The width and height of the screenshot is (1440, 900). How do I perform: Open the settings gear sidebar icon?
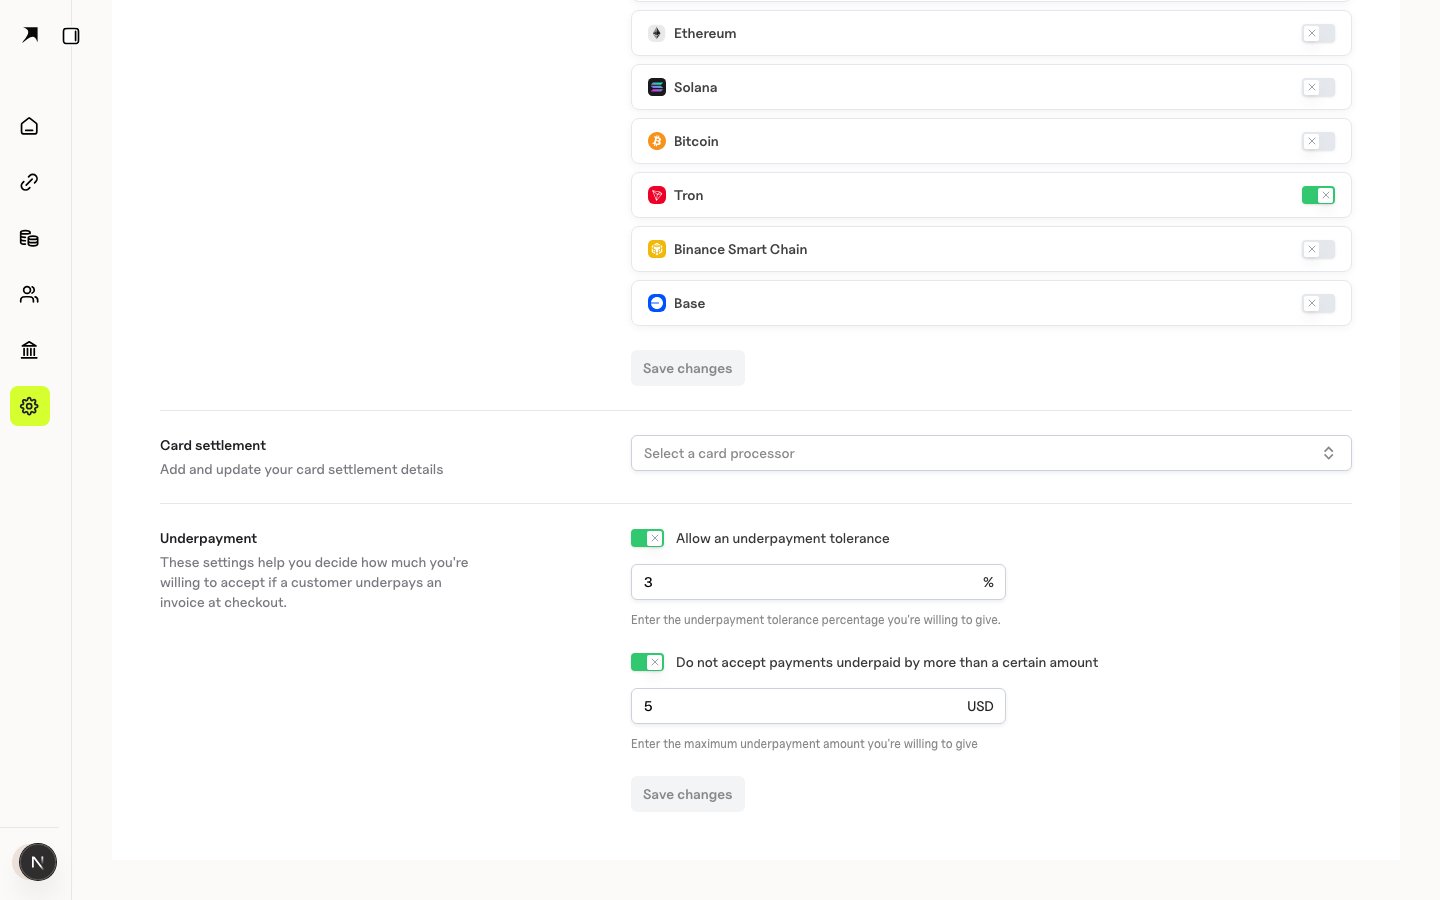pos(30,406)
